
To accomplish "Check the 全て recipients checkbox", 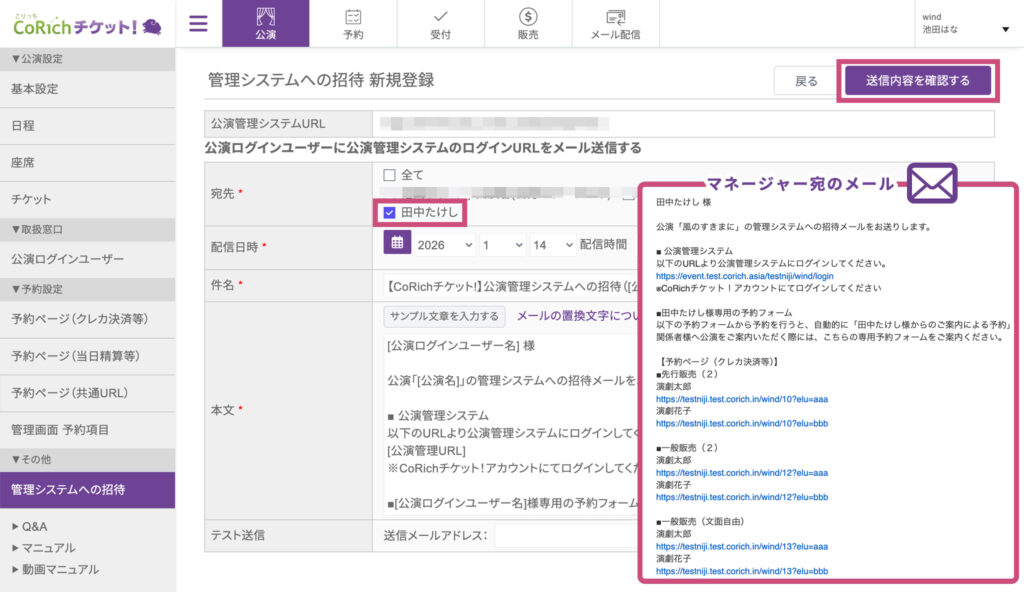I will [x=390, y=175].
